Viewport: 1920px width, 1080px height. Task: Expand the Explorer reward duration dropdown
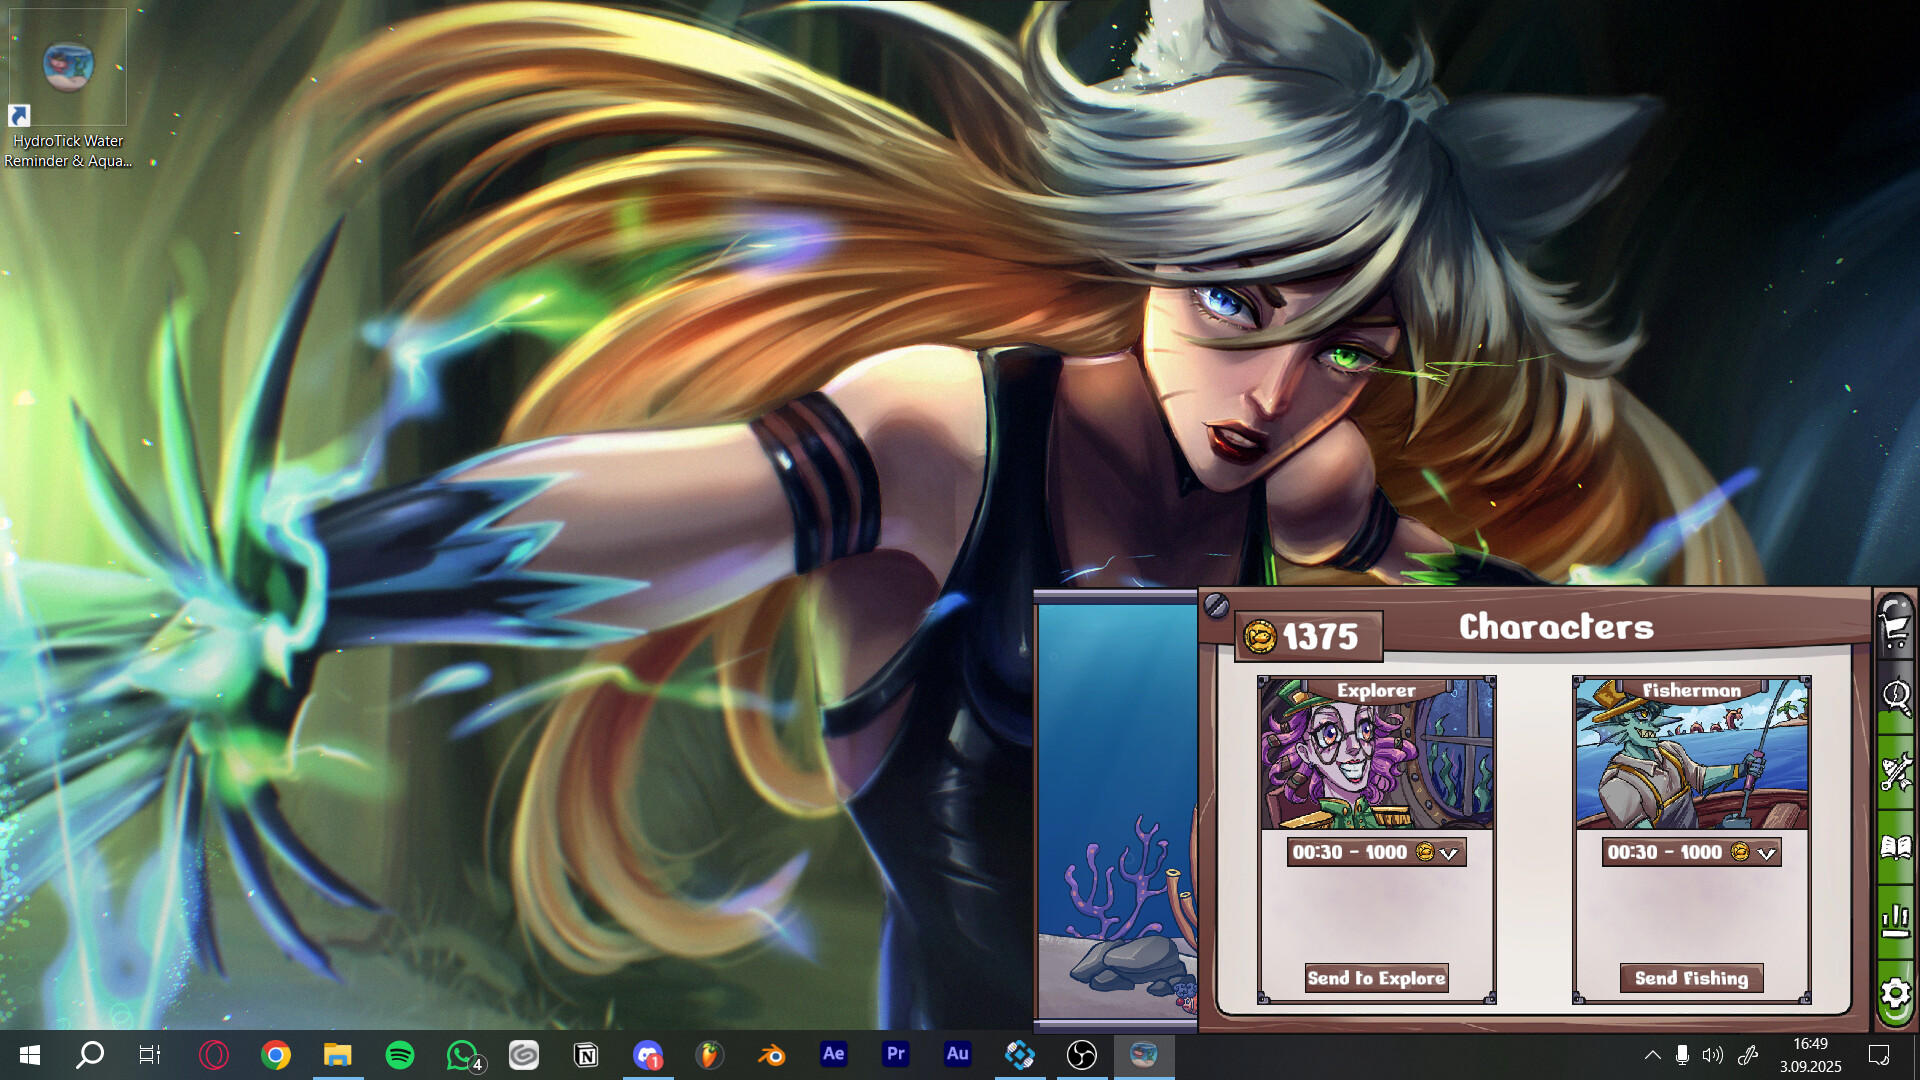(1450, 853)
